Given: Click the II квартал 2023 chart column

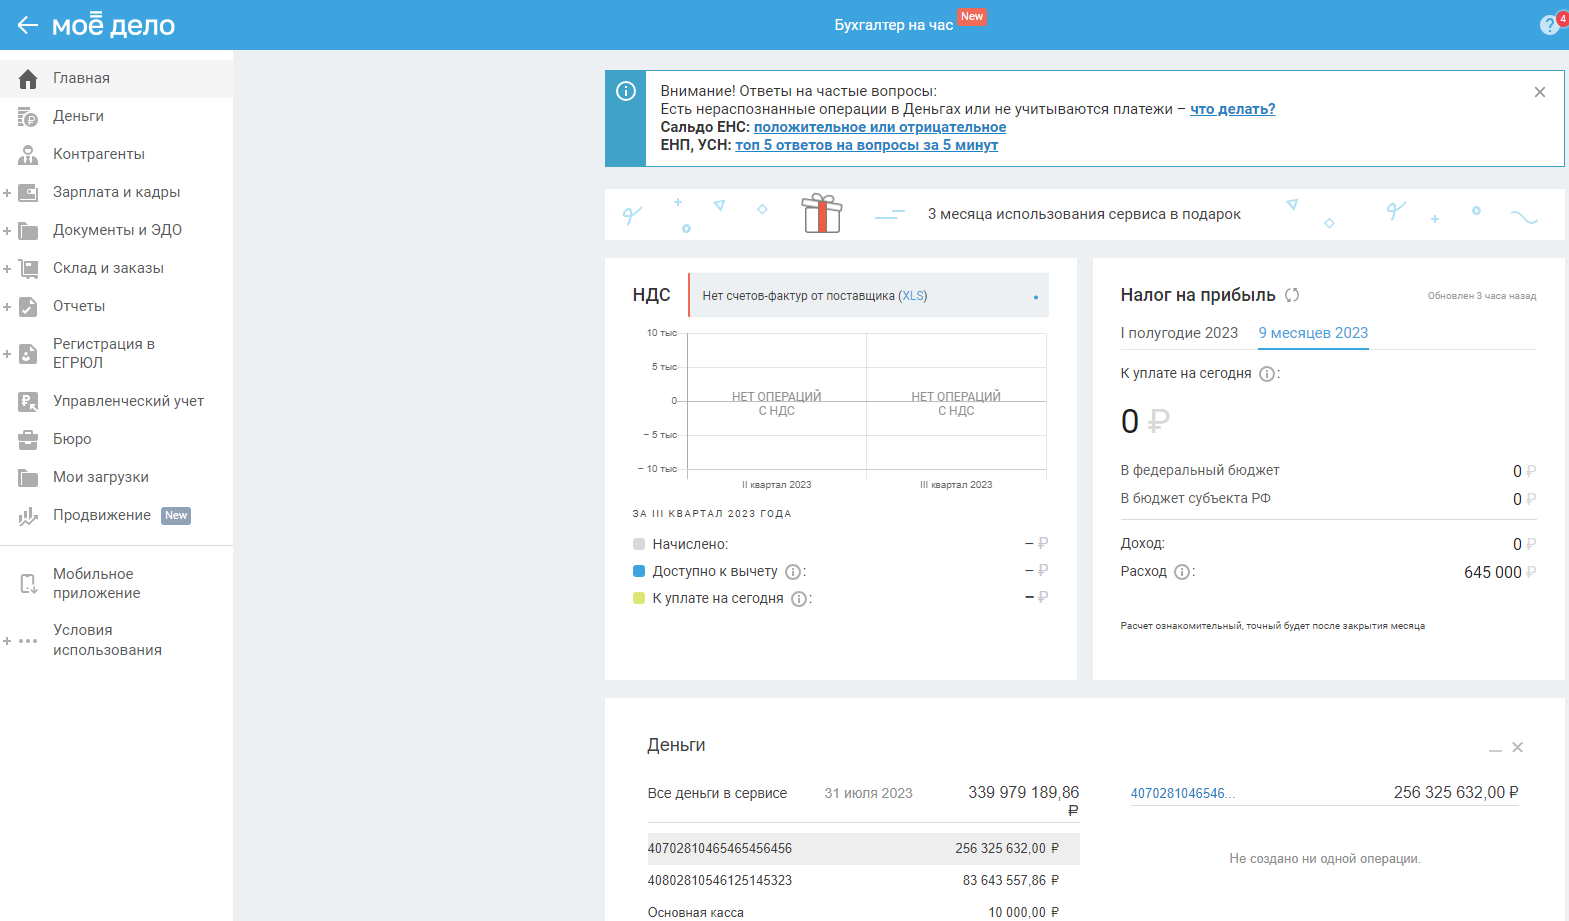Looking at the screenshot, I should coord(777,401).
